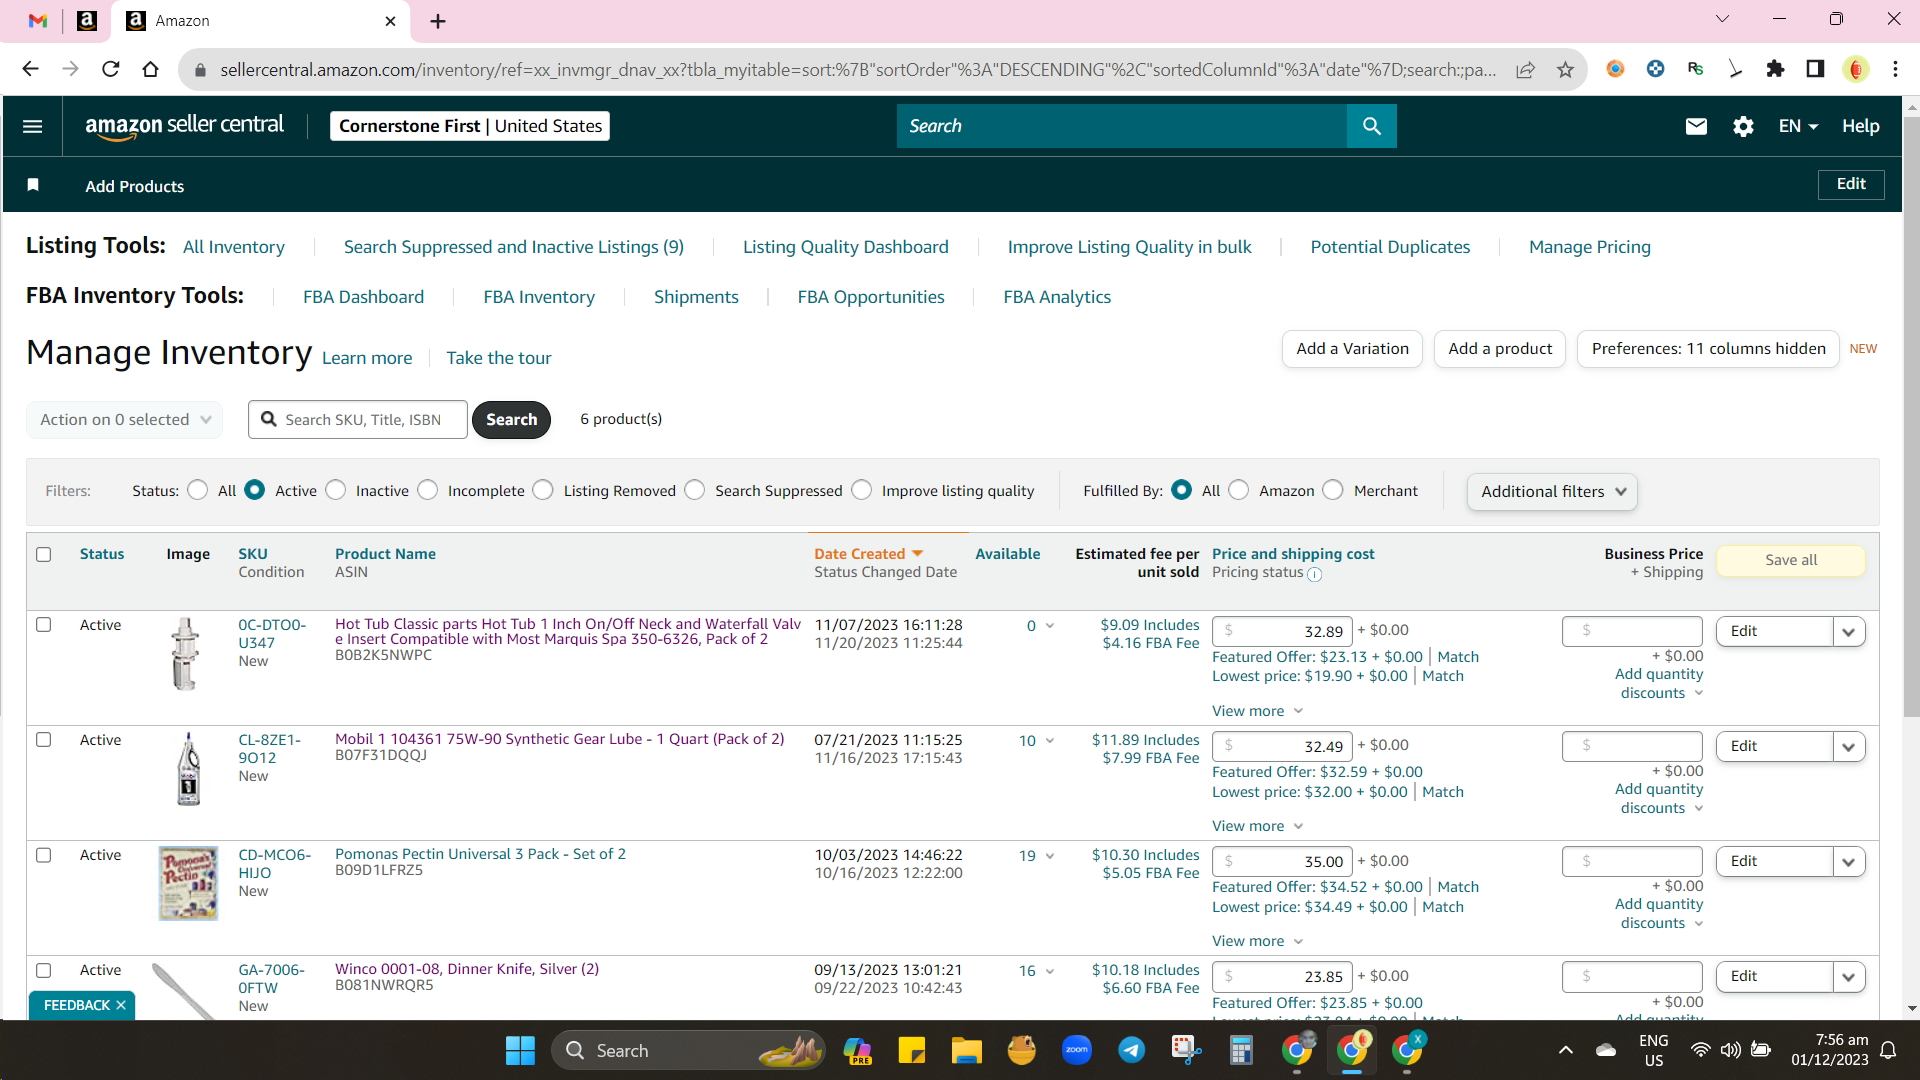
Task: Expand the Additional filters dropdown
Action: coord(1552,492)
